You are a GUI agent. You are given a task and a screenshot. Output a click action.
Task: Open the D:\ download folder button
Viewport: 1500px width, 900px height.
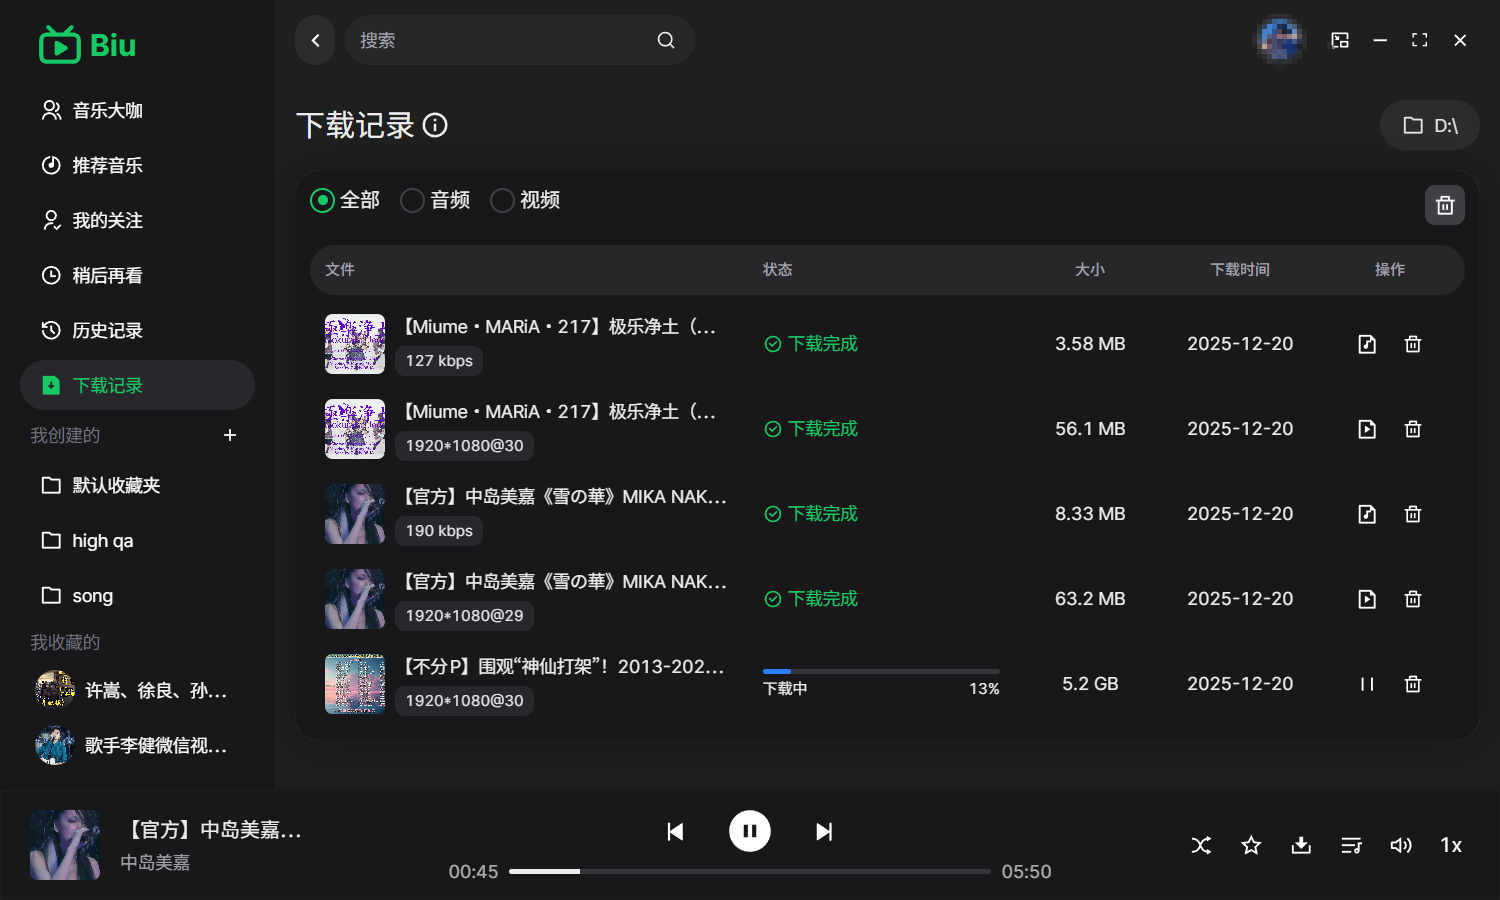coord(1430,125)
